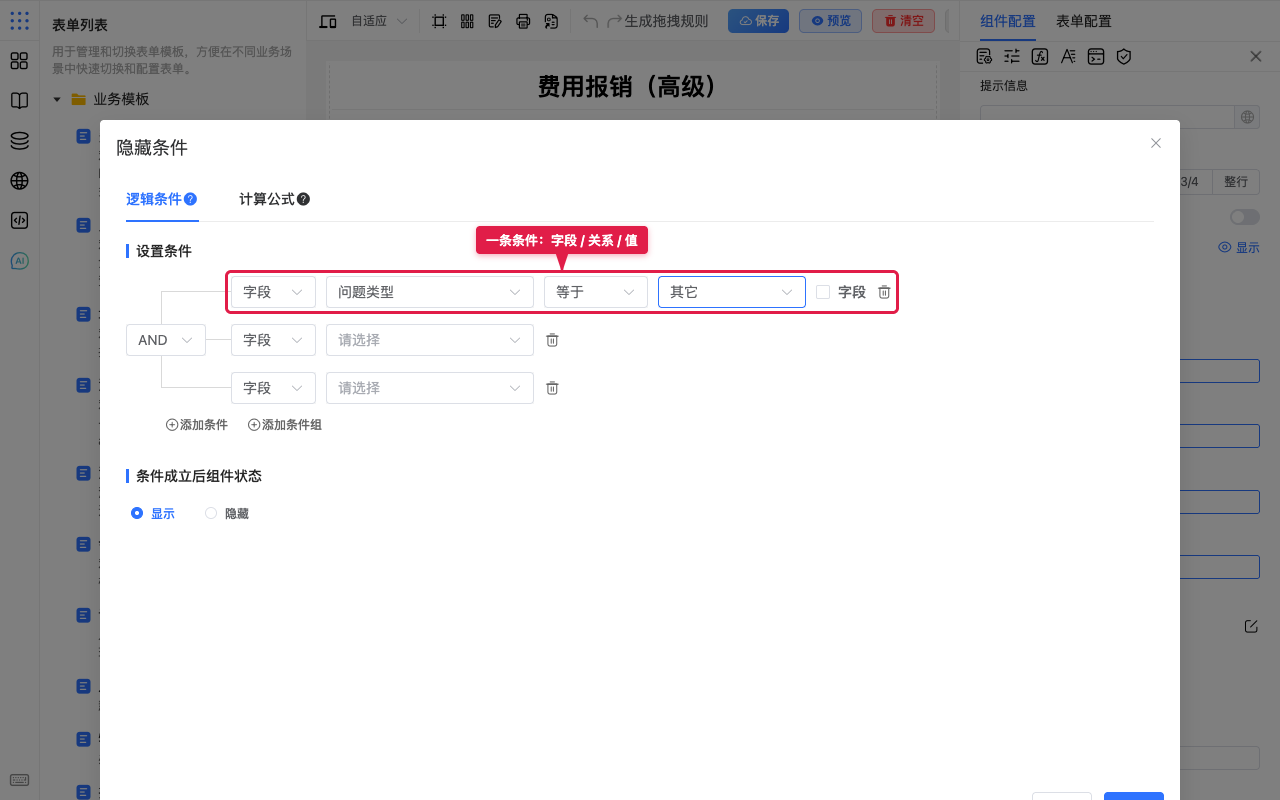Delete the 问题类型 condition row

884,292
